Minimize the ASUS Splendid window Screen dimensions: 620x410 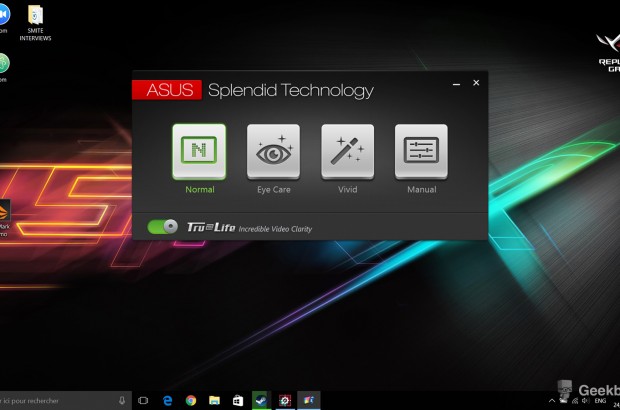tap(456, 84)
